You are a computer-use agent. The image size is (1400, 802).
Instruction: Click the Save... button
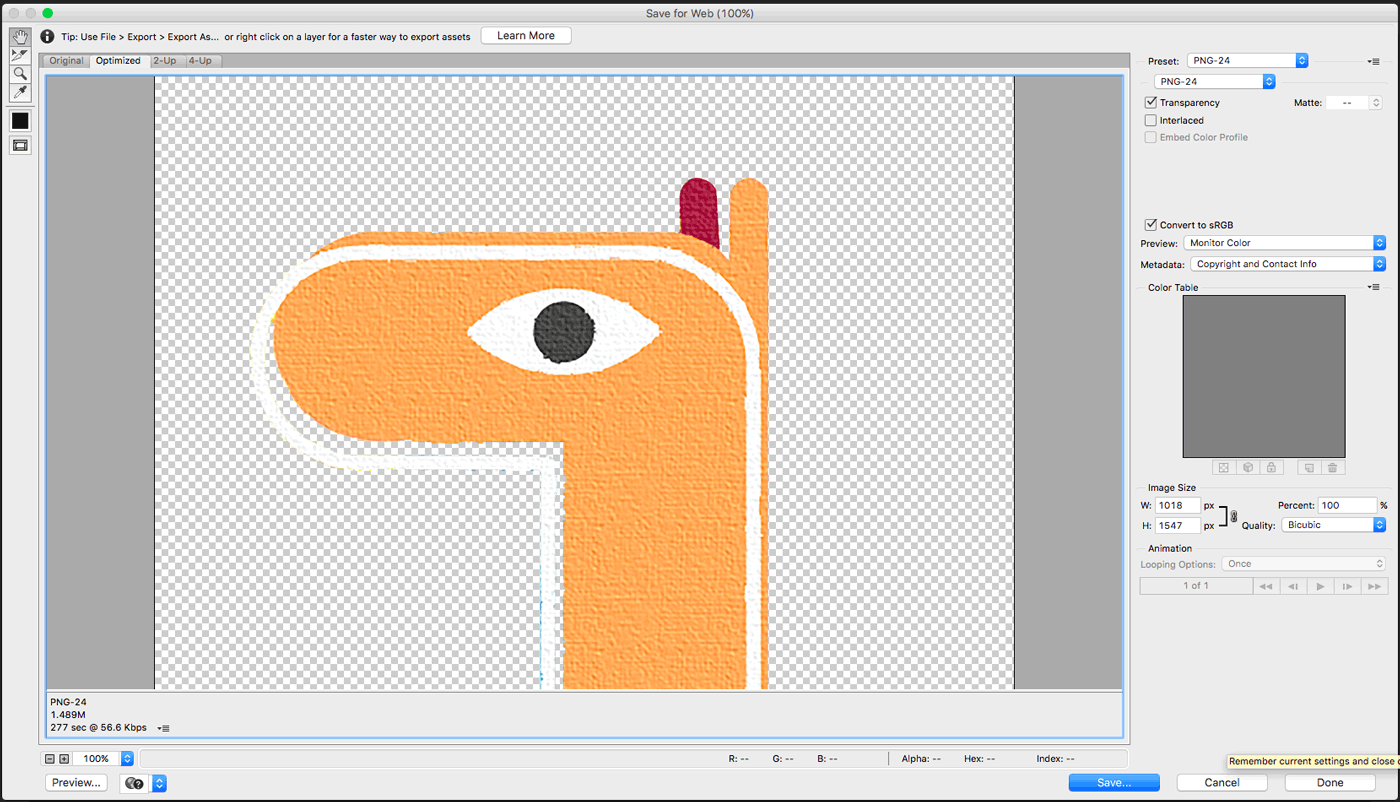[1113, 783]
